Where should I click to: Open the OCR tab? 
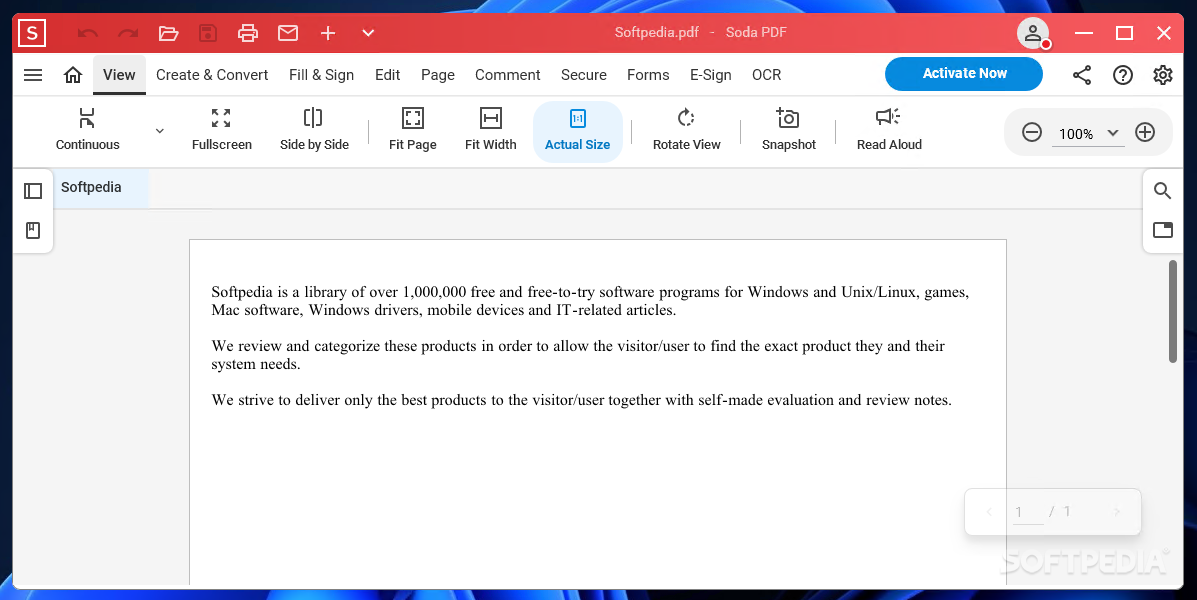tap(766, 75)
